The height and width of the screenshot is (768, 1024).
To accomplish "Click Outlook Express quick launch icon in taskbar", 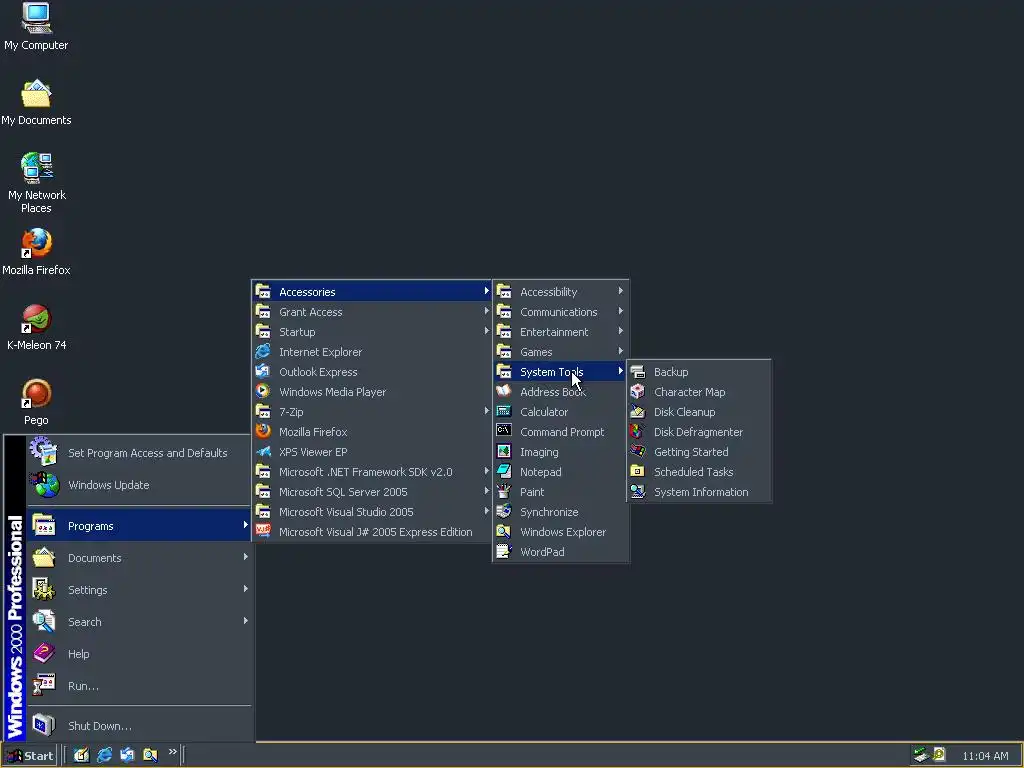I will point(127,755).
